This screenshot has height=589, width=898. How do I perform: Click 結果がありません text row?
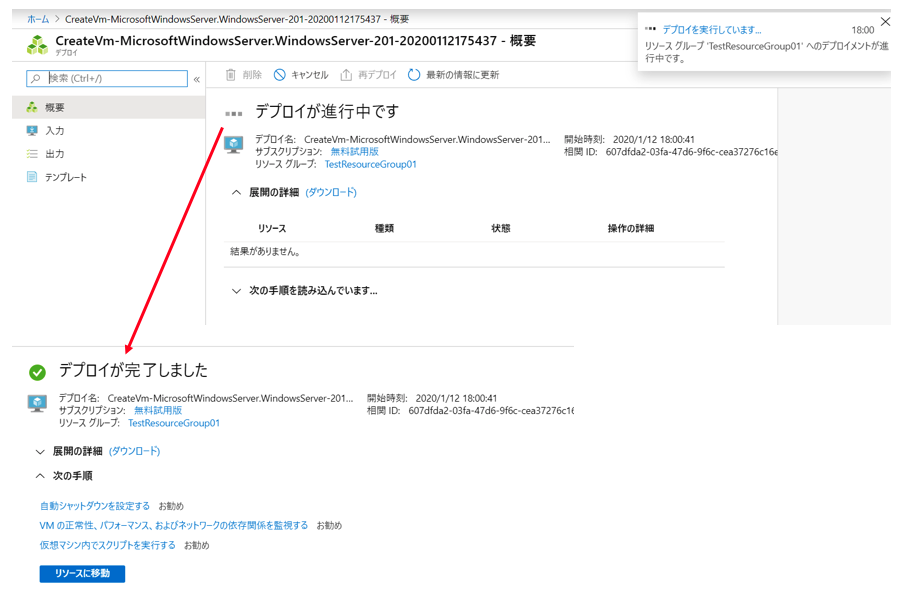click(265, 252)
